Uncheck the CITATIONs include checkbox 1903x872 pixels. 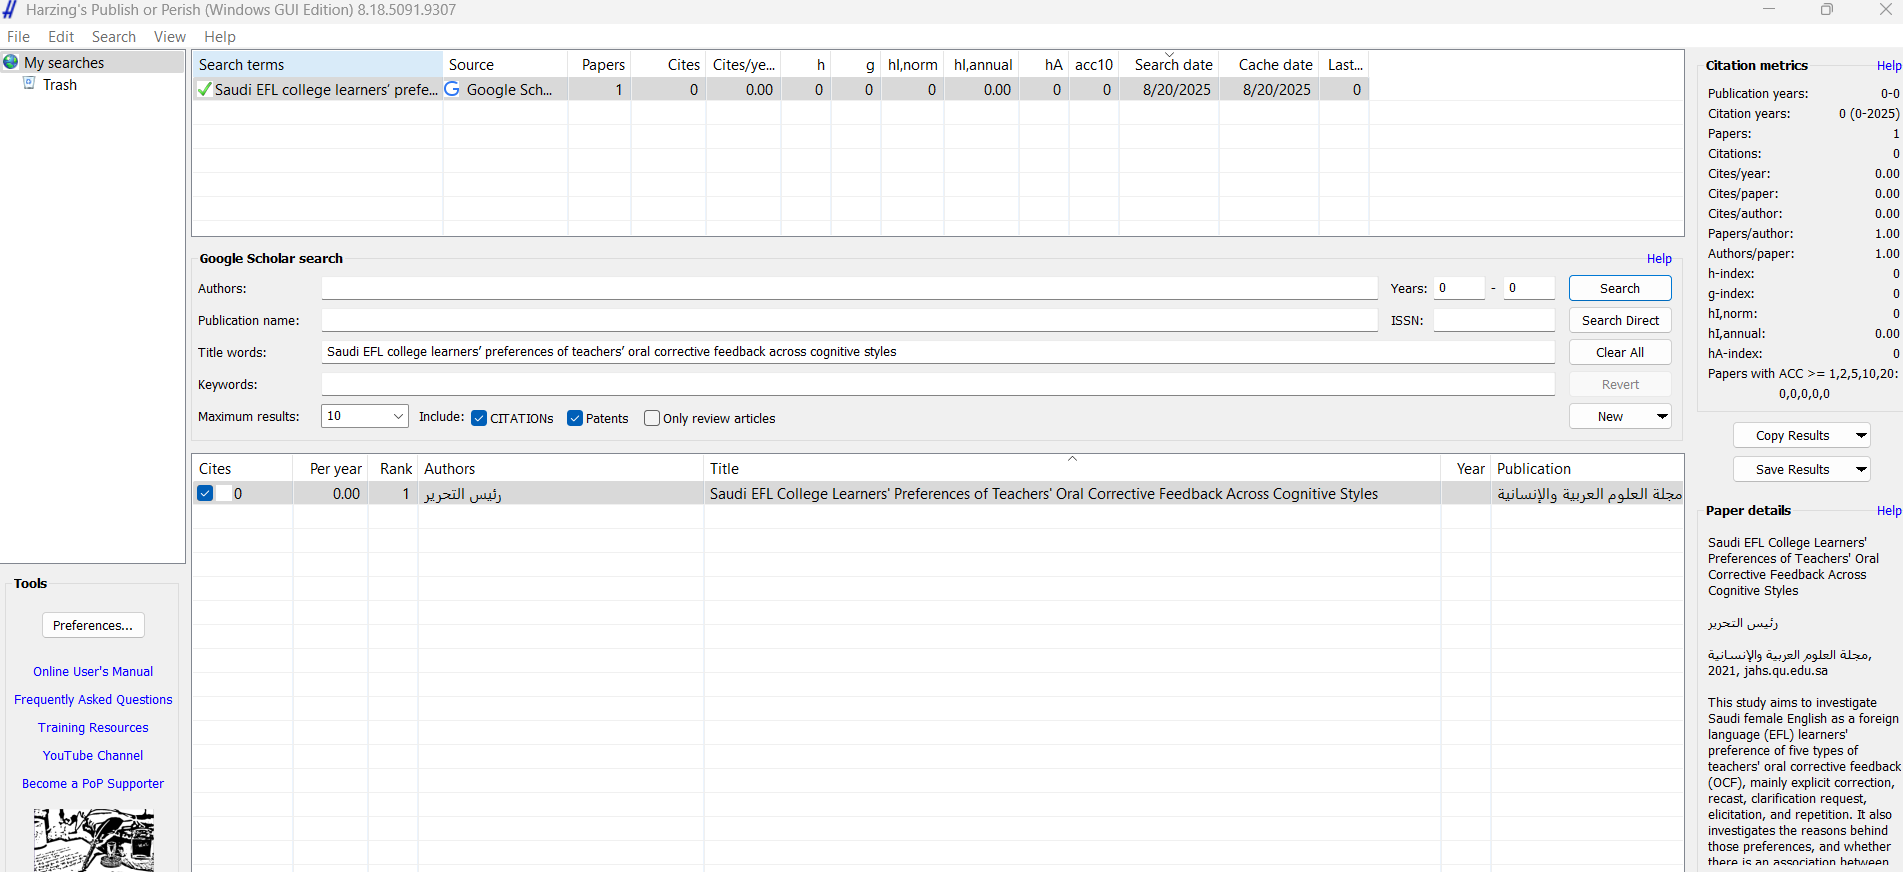coord(479,418)
